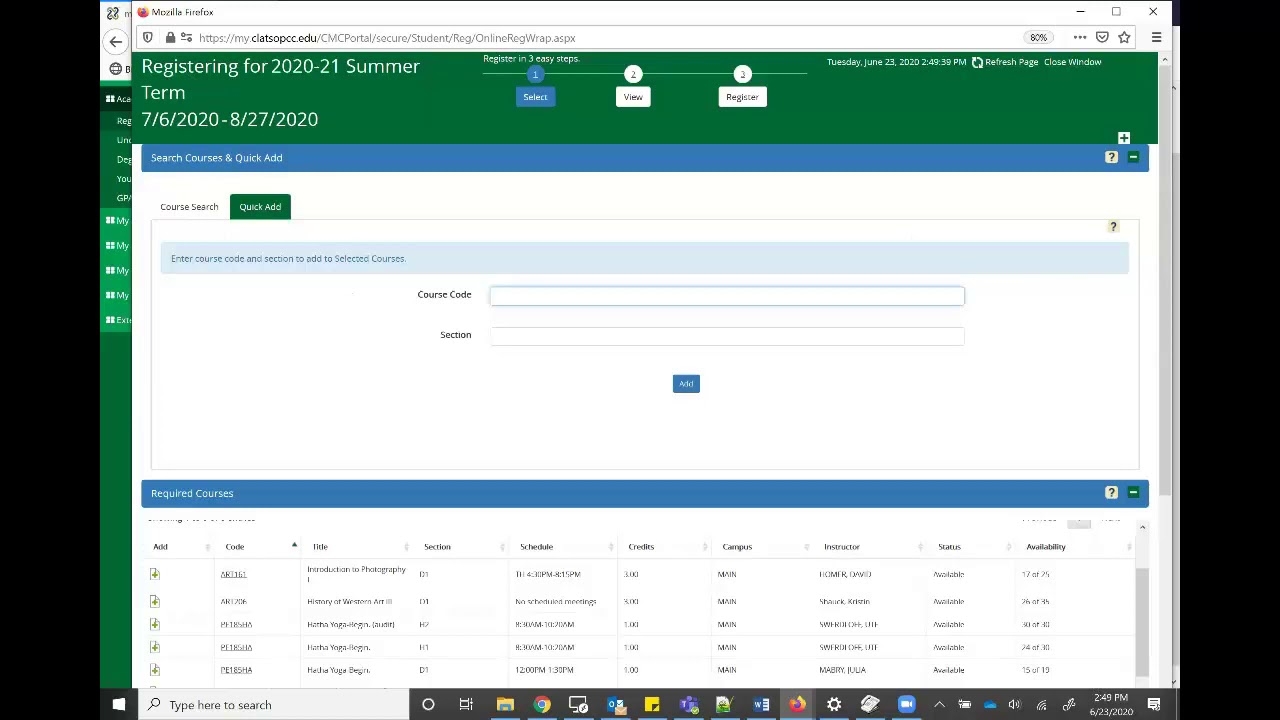Click the Add button below the Section field

pos(686,383)
